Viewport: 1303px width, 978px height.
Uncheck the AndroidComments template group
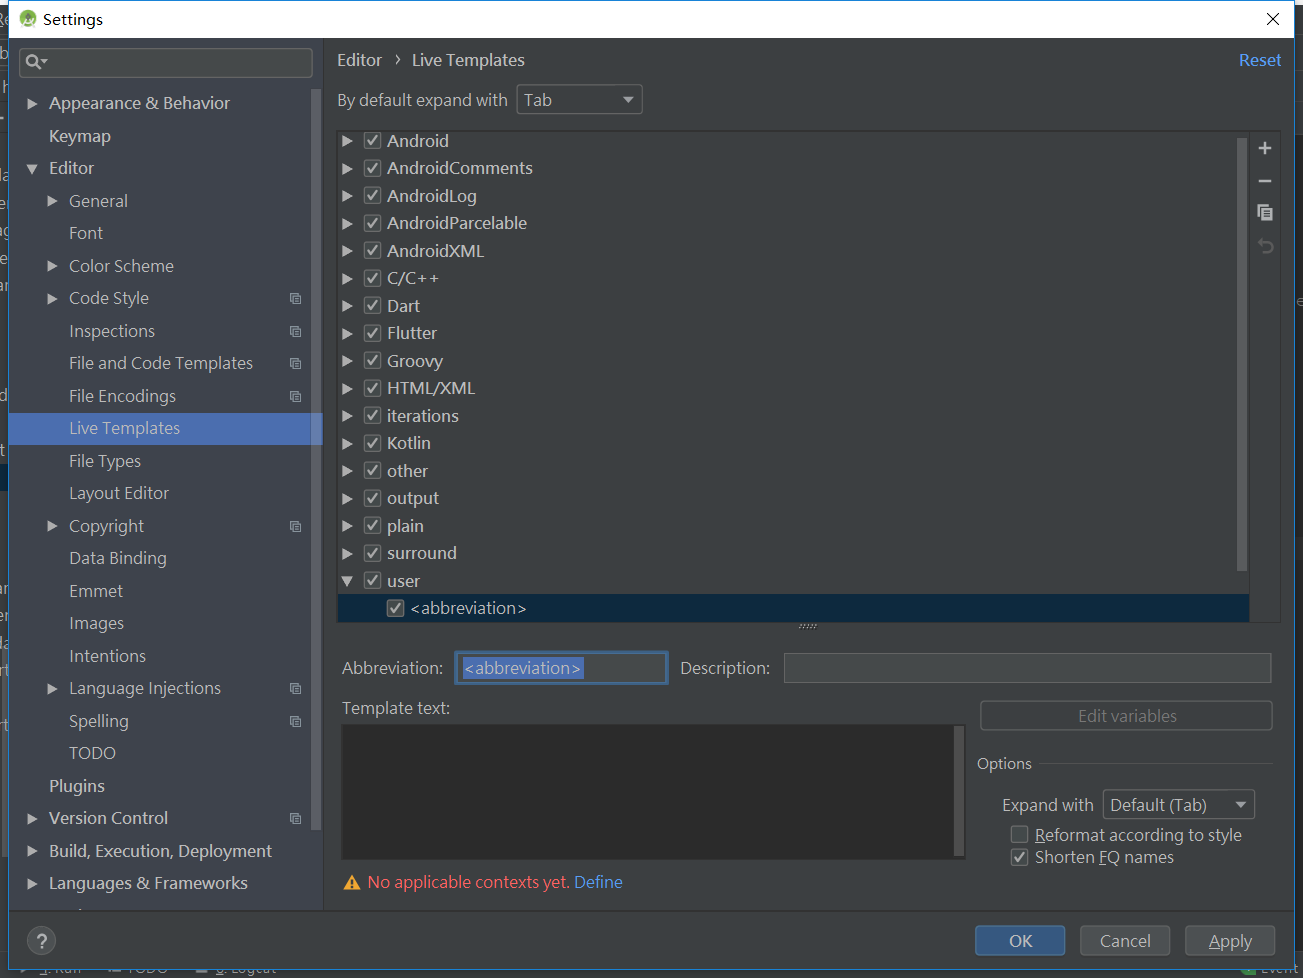pyautogui.click(x=372, y=168)
